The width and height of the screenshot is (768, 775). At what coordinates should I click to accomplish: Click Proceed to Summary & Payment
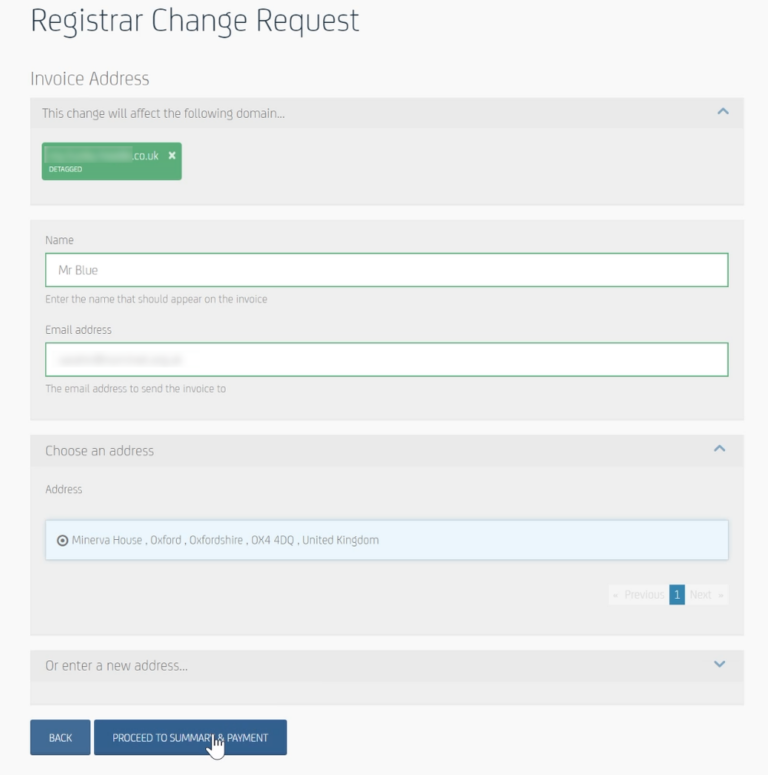[x=190, y=737]
